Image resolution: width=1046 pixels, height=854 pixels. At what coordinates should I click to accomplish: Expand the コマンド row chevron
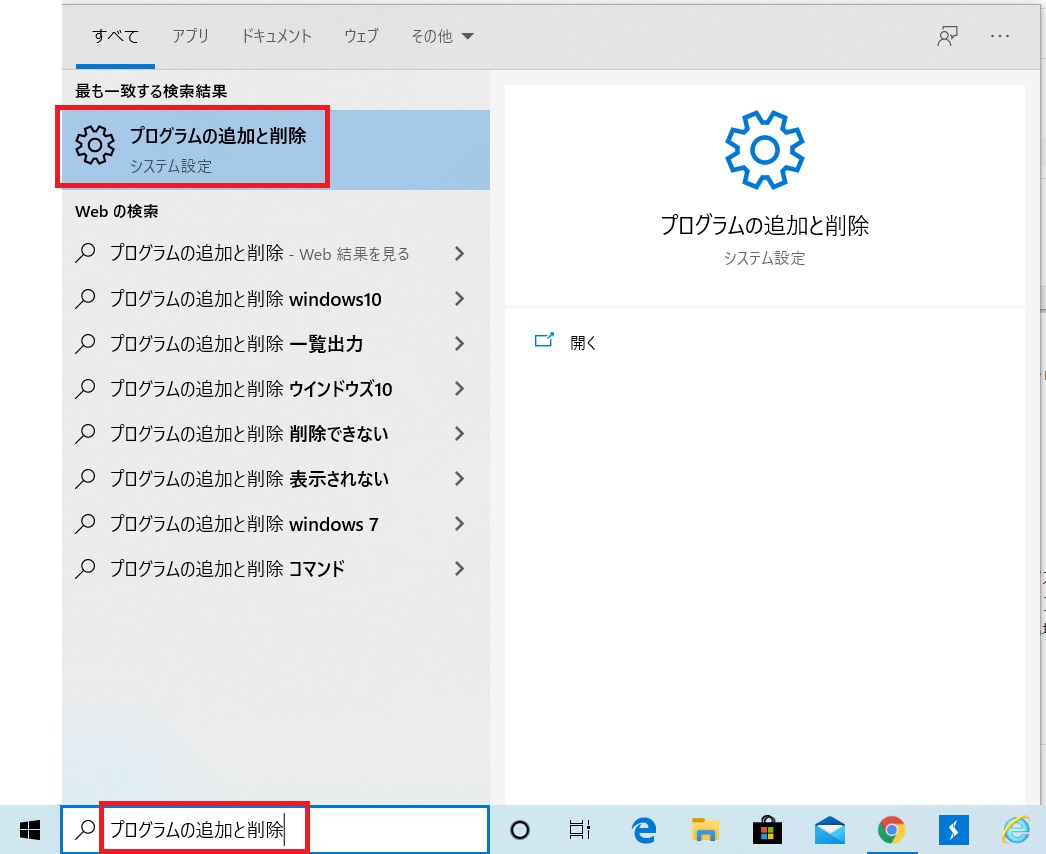[x=459, y=569]
